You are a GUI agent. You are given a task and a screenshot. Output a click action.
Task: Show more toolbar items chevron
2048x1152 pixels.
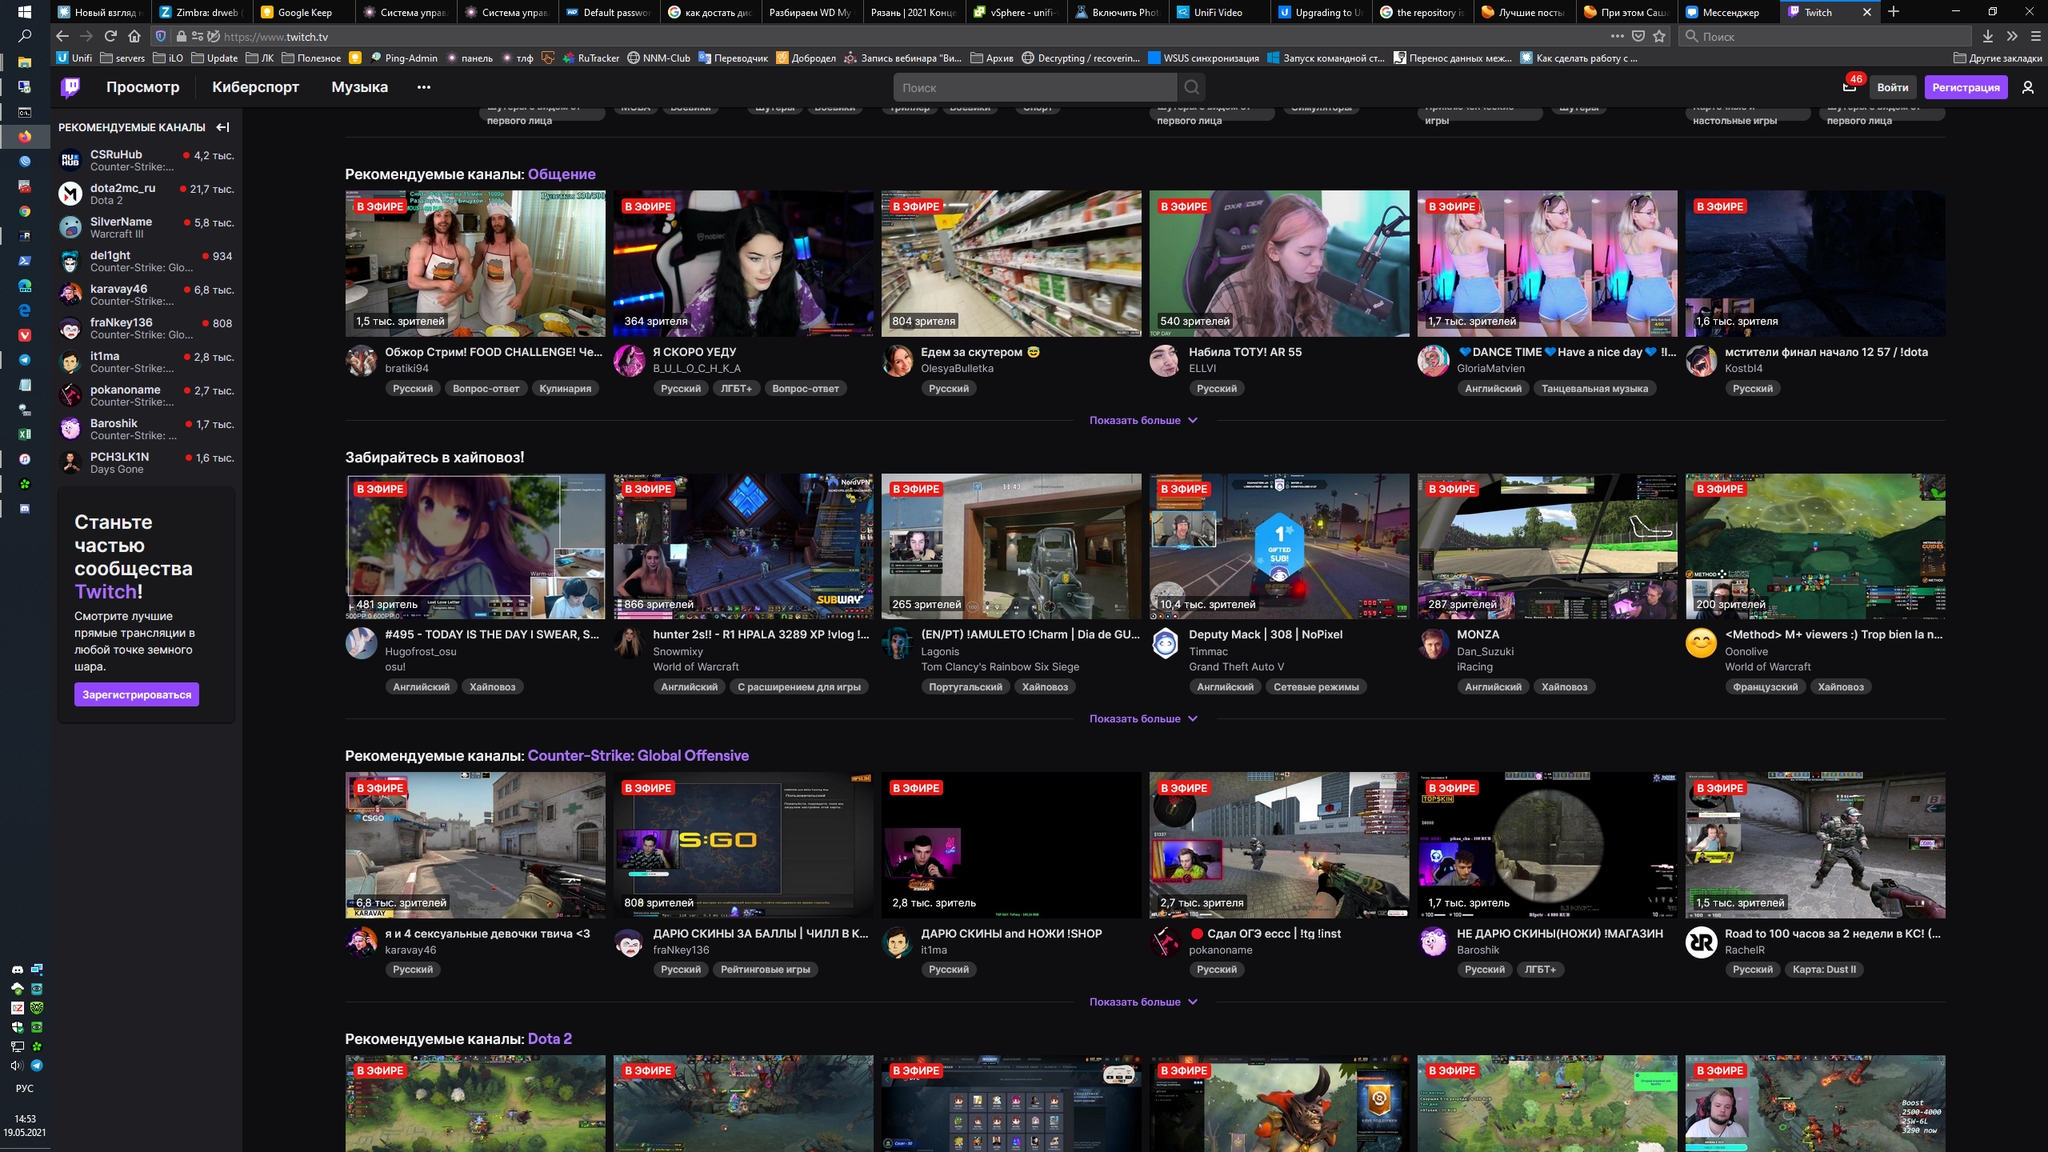click(2012, 36)
